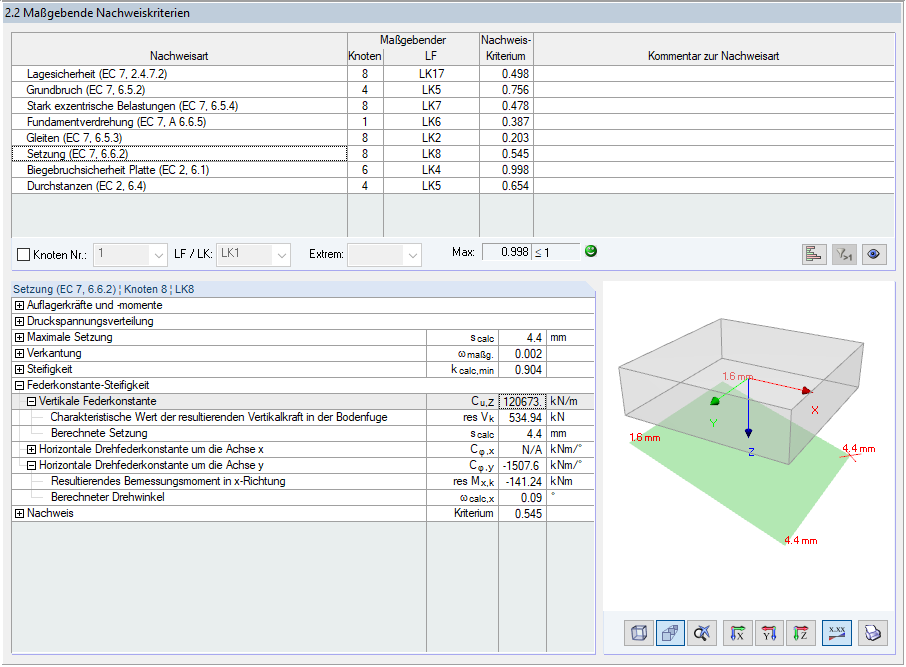The width and height of the screenshot is (906, 667).
Task: Click the green smiley status indicator
Action: pyautogui.click(x=591, y=251)
